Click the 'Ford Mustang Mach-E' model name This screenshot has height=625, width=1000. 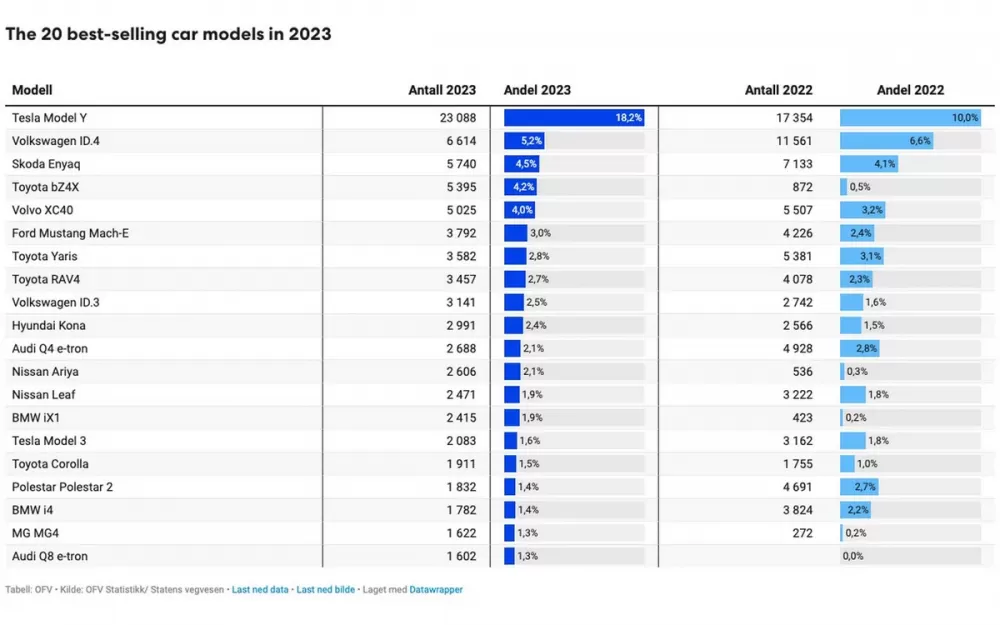[70, 233]
